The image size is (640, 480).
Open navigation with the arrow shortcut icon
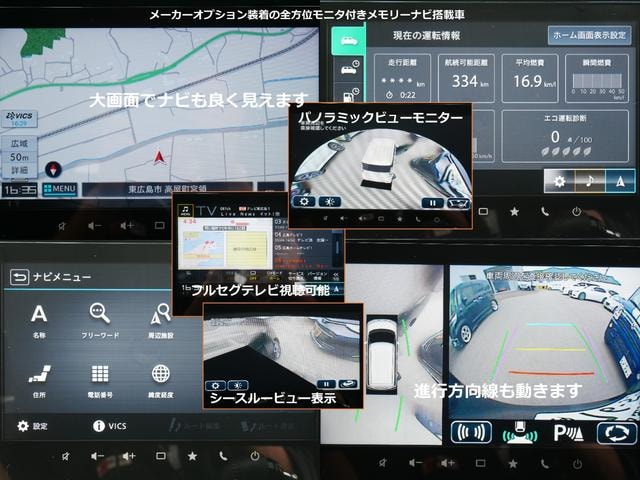pos(620,181)
